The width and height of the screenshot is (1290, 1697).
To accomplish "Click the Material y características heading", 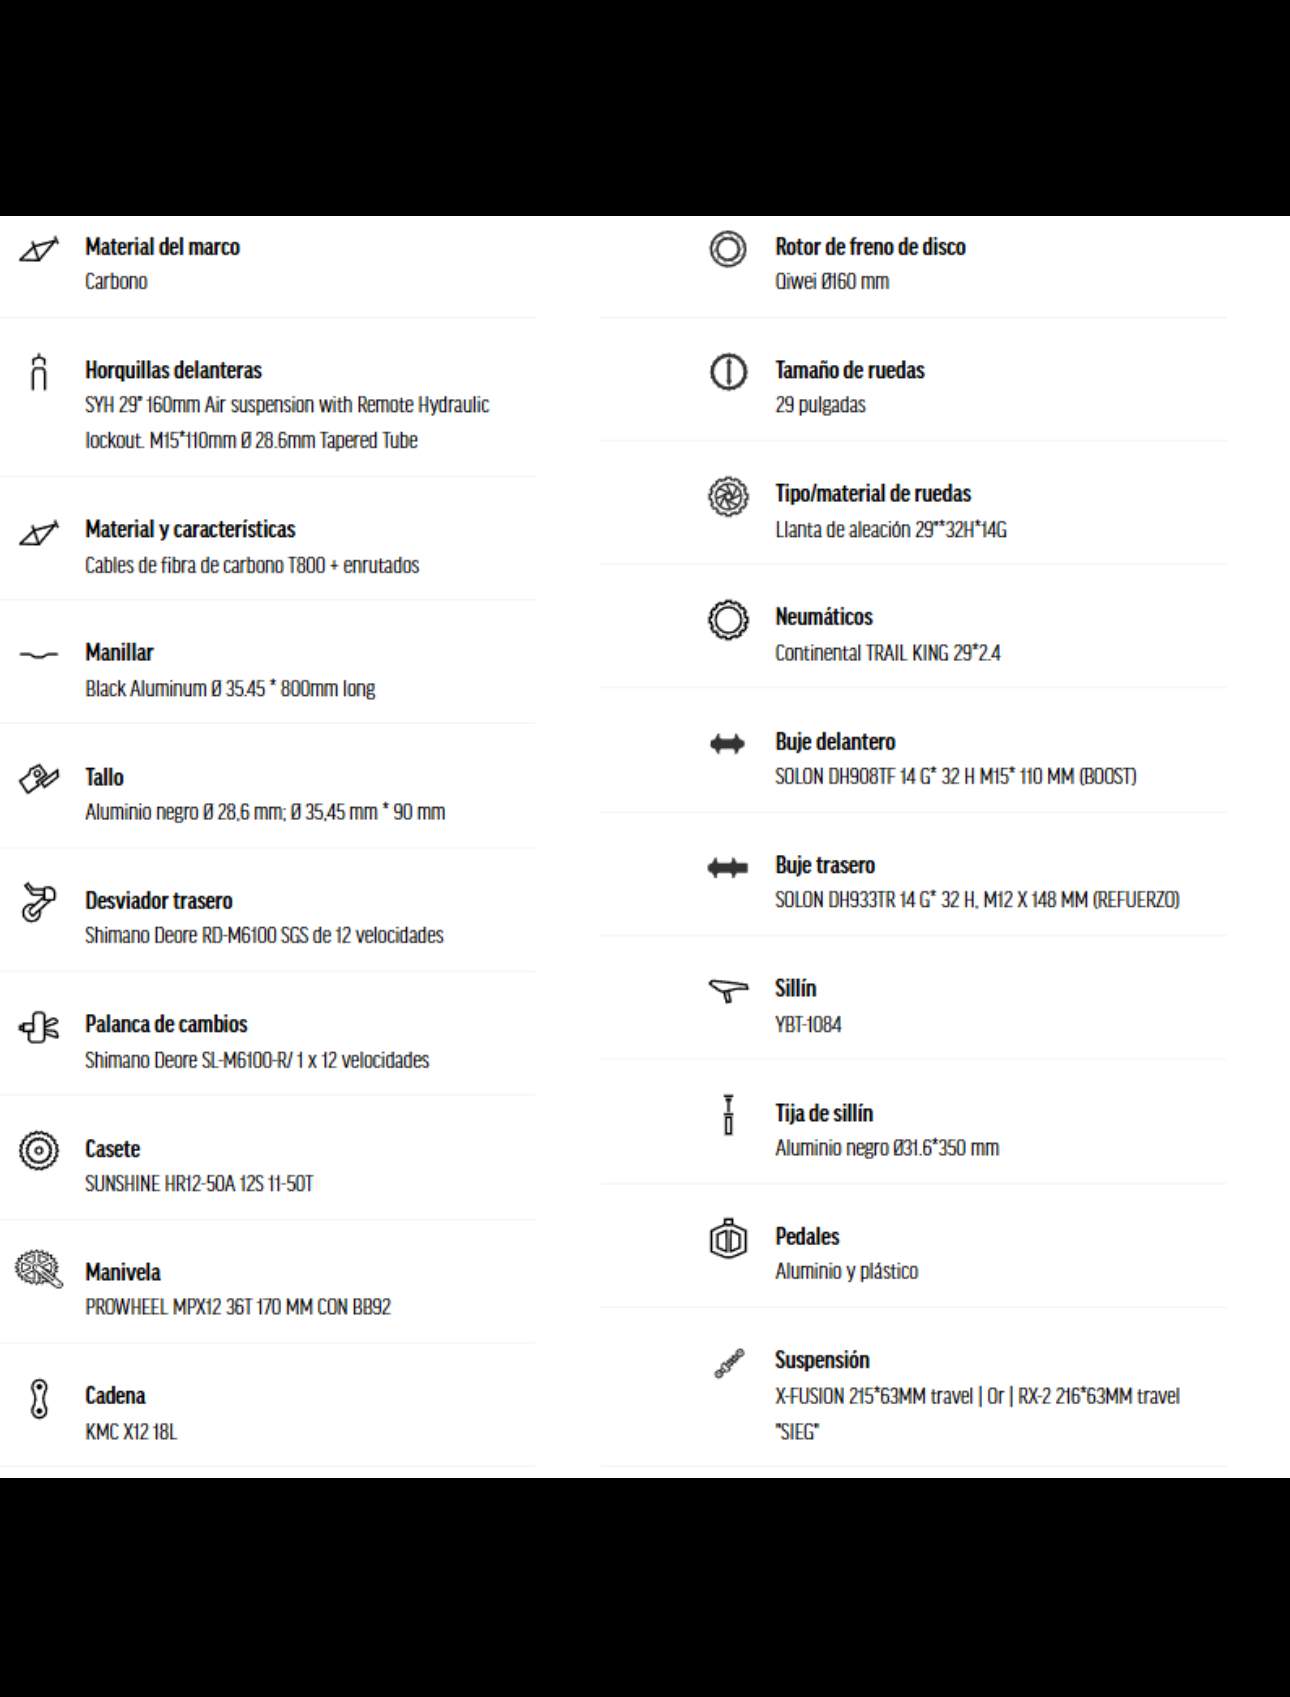I will [190, 529].
